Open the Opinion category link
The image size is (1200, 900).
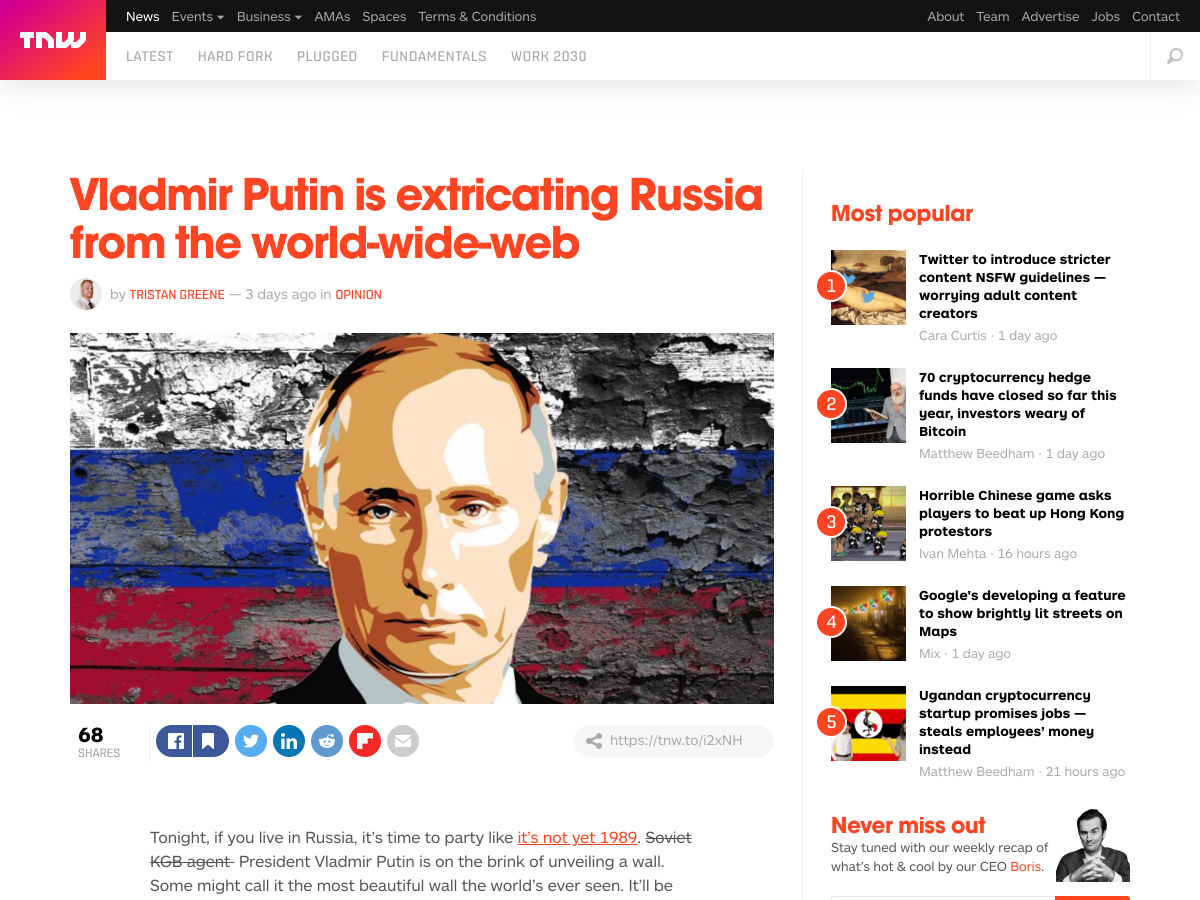[358, 295]
